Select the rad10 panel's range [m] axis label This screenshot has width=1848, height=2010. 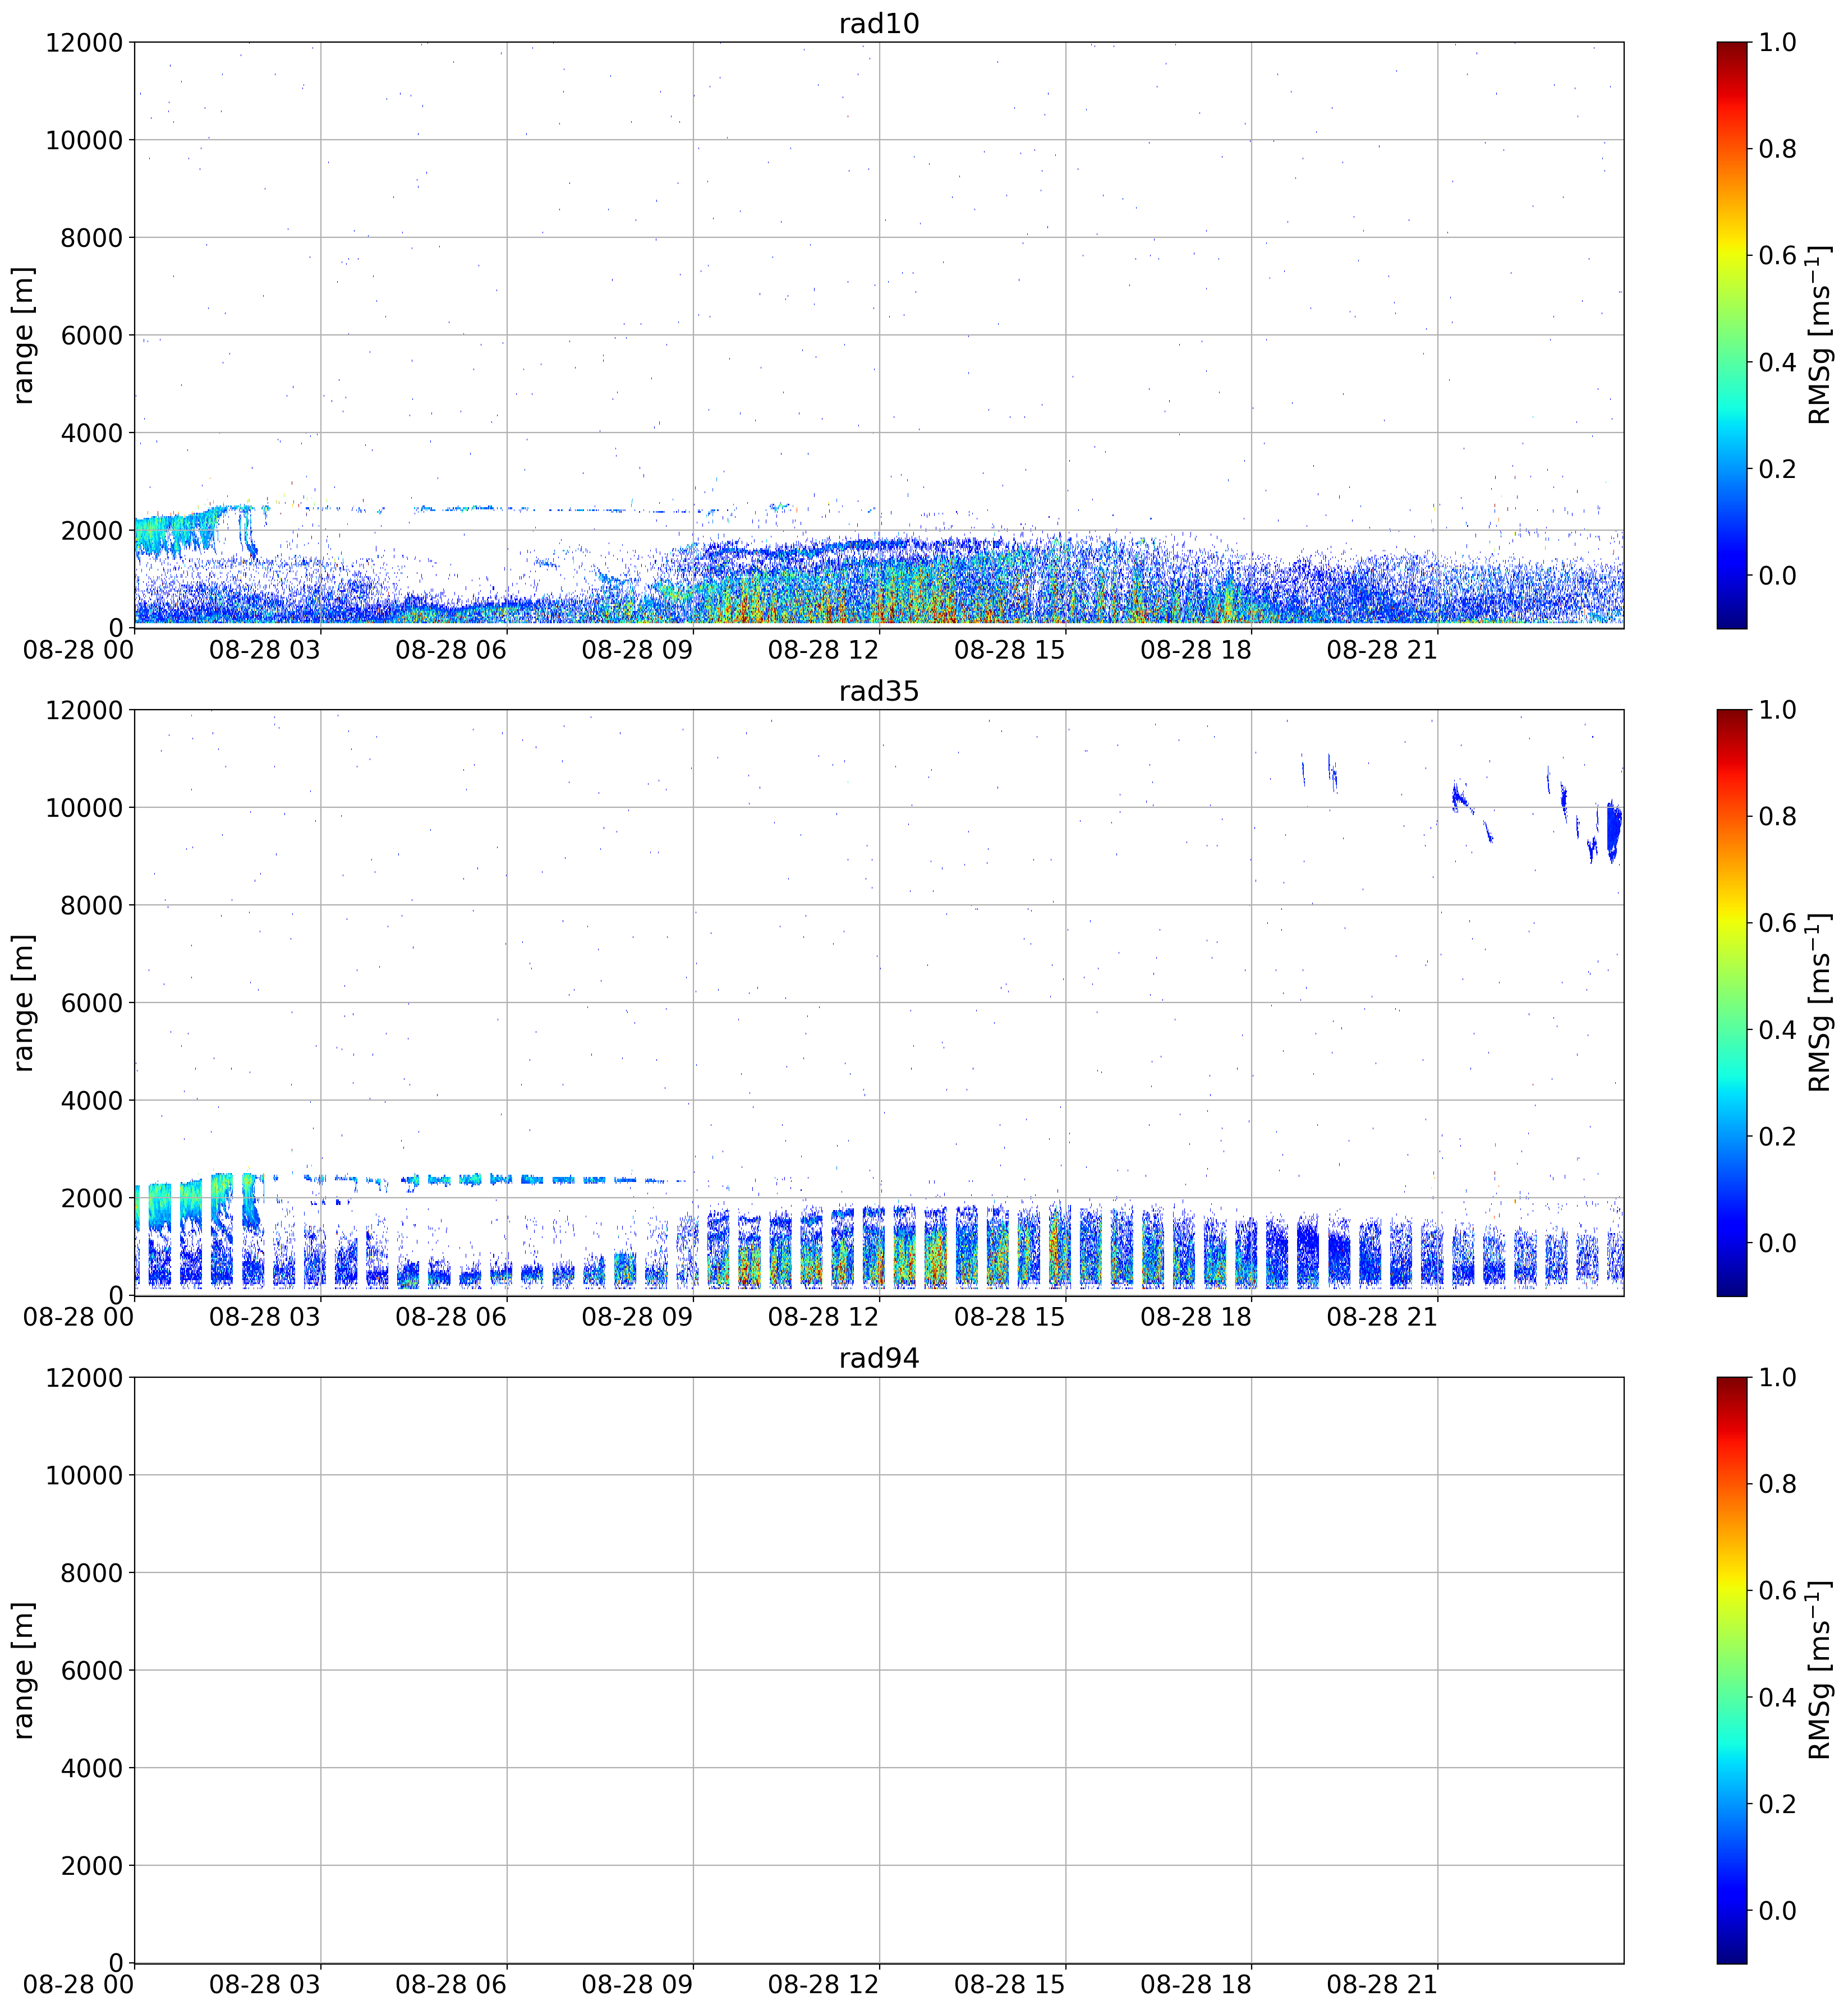pos(23,335)
